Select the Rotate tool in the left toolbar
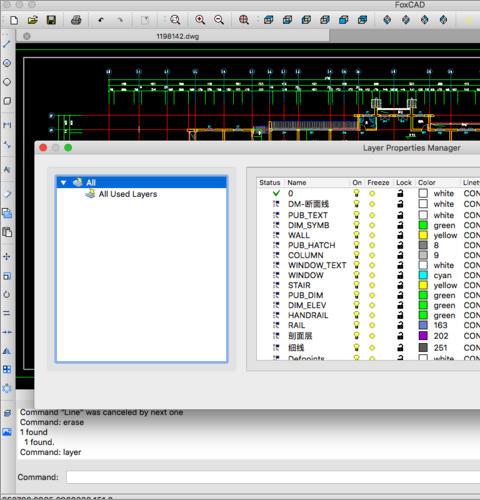 tap(7, 295)
